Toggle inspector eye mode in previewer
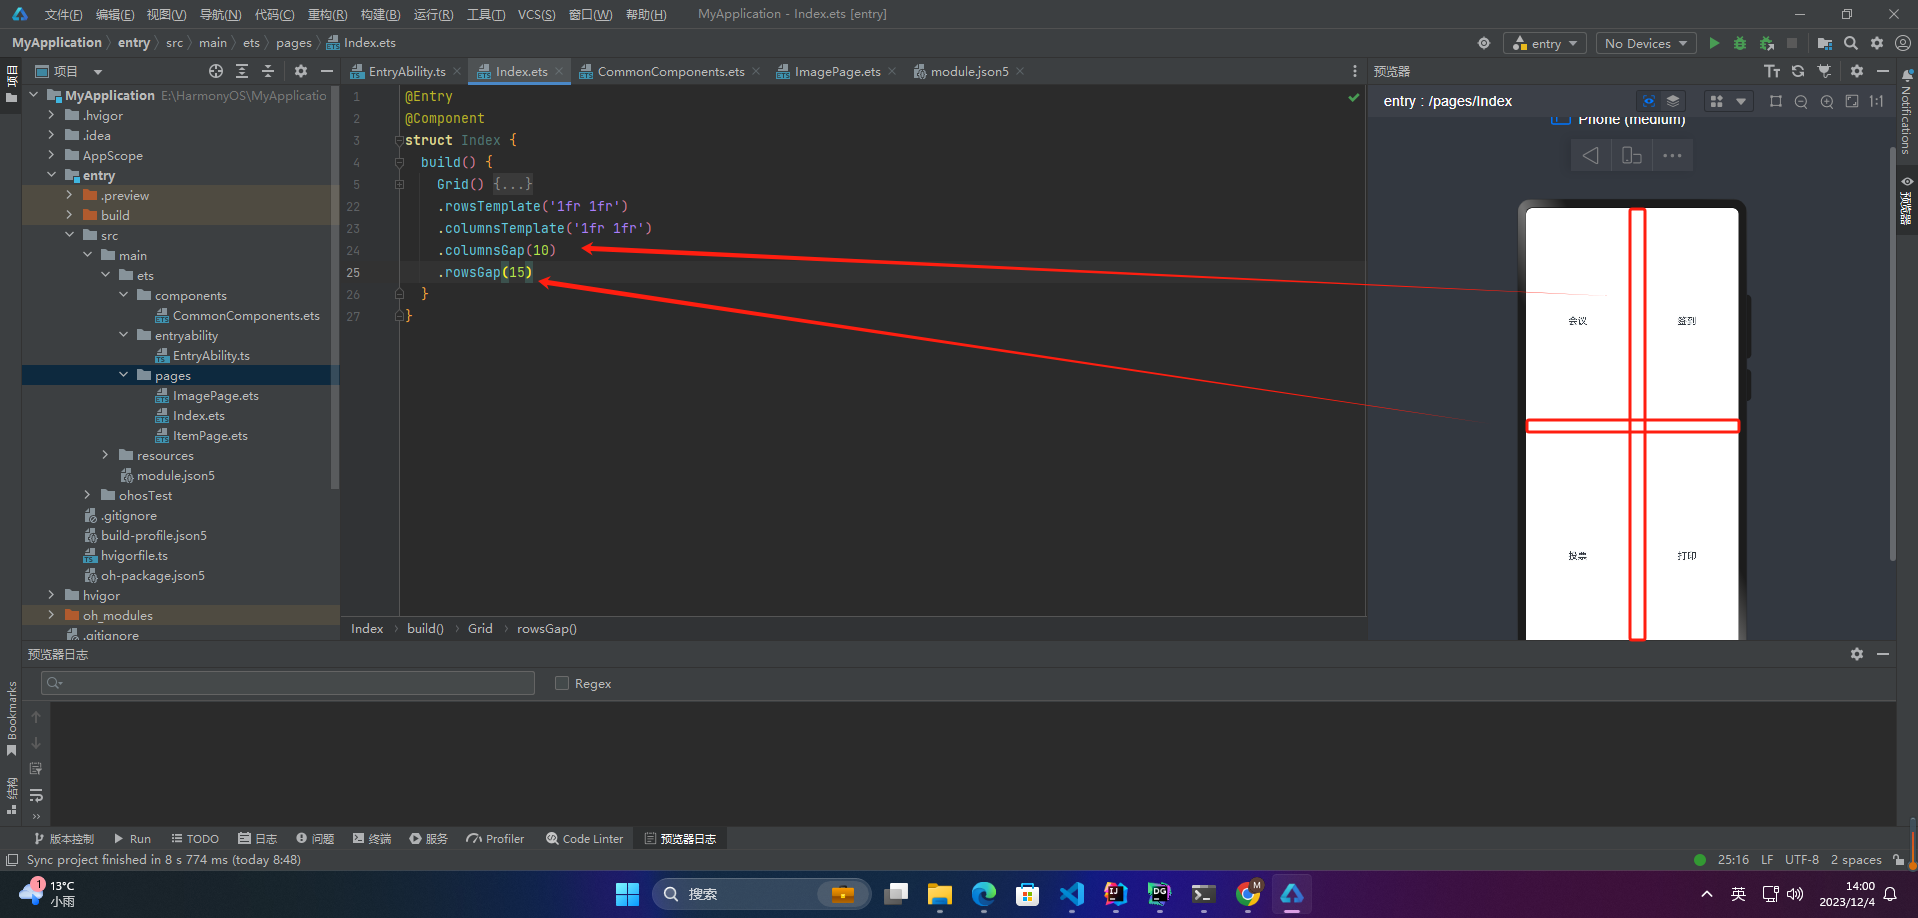The image size is (1918, 918). [x=1649, y=101]
